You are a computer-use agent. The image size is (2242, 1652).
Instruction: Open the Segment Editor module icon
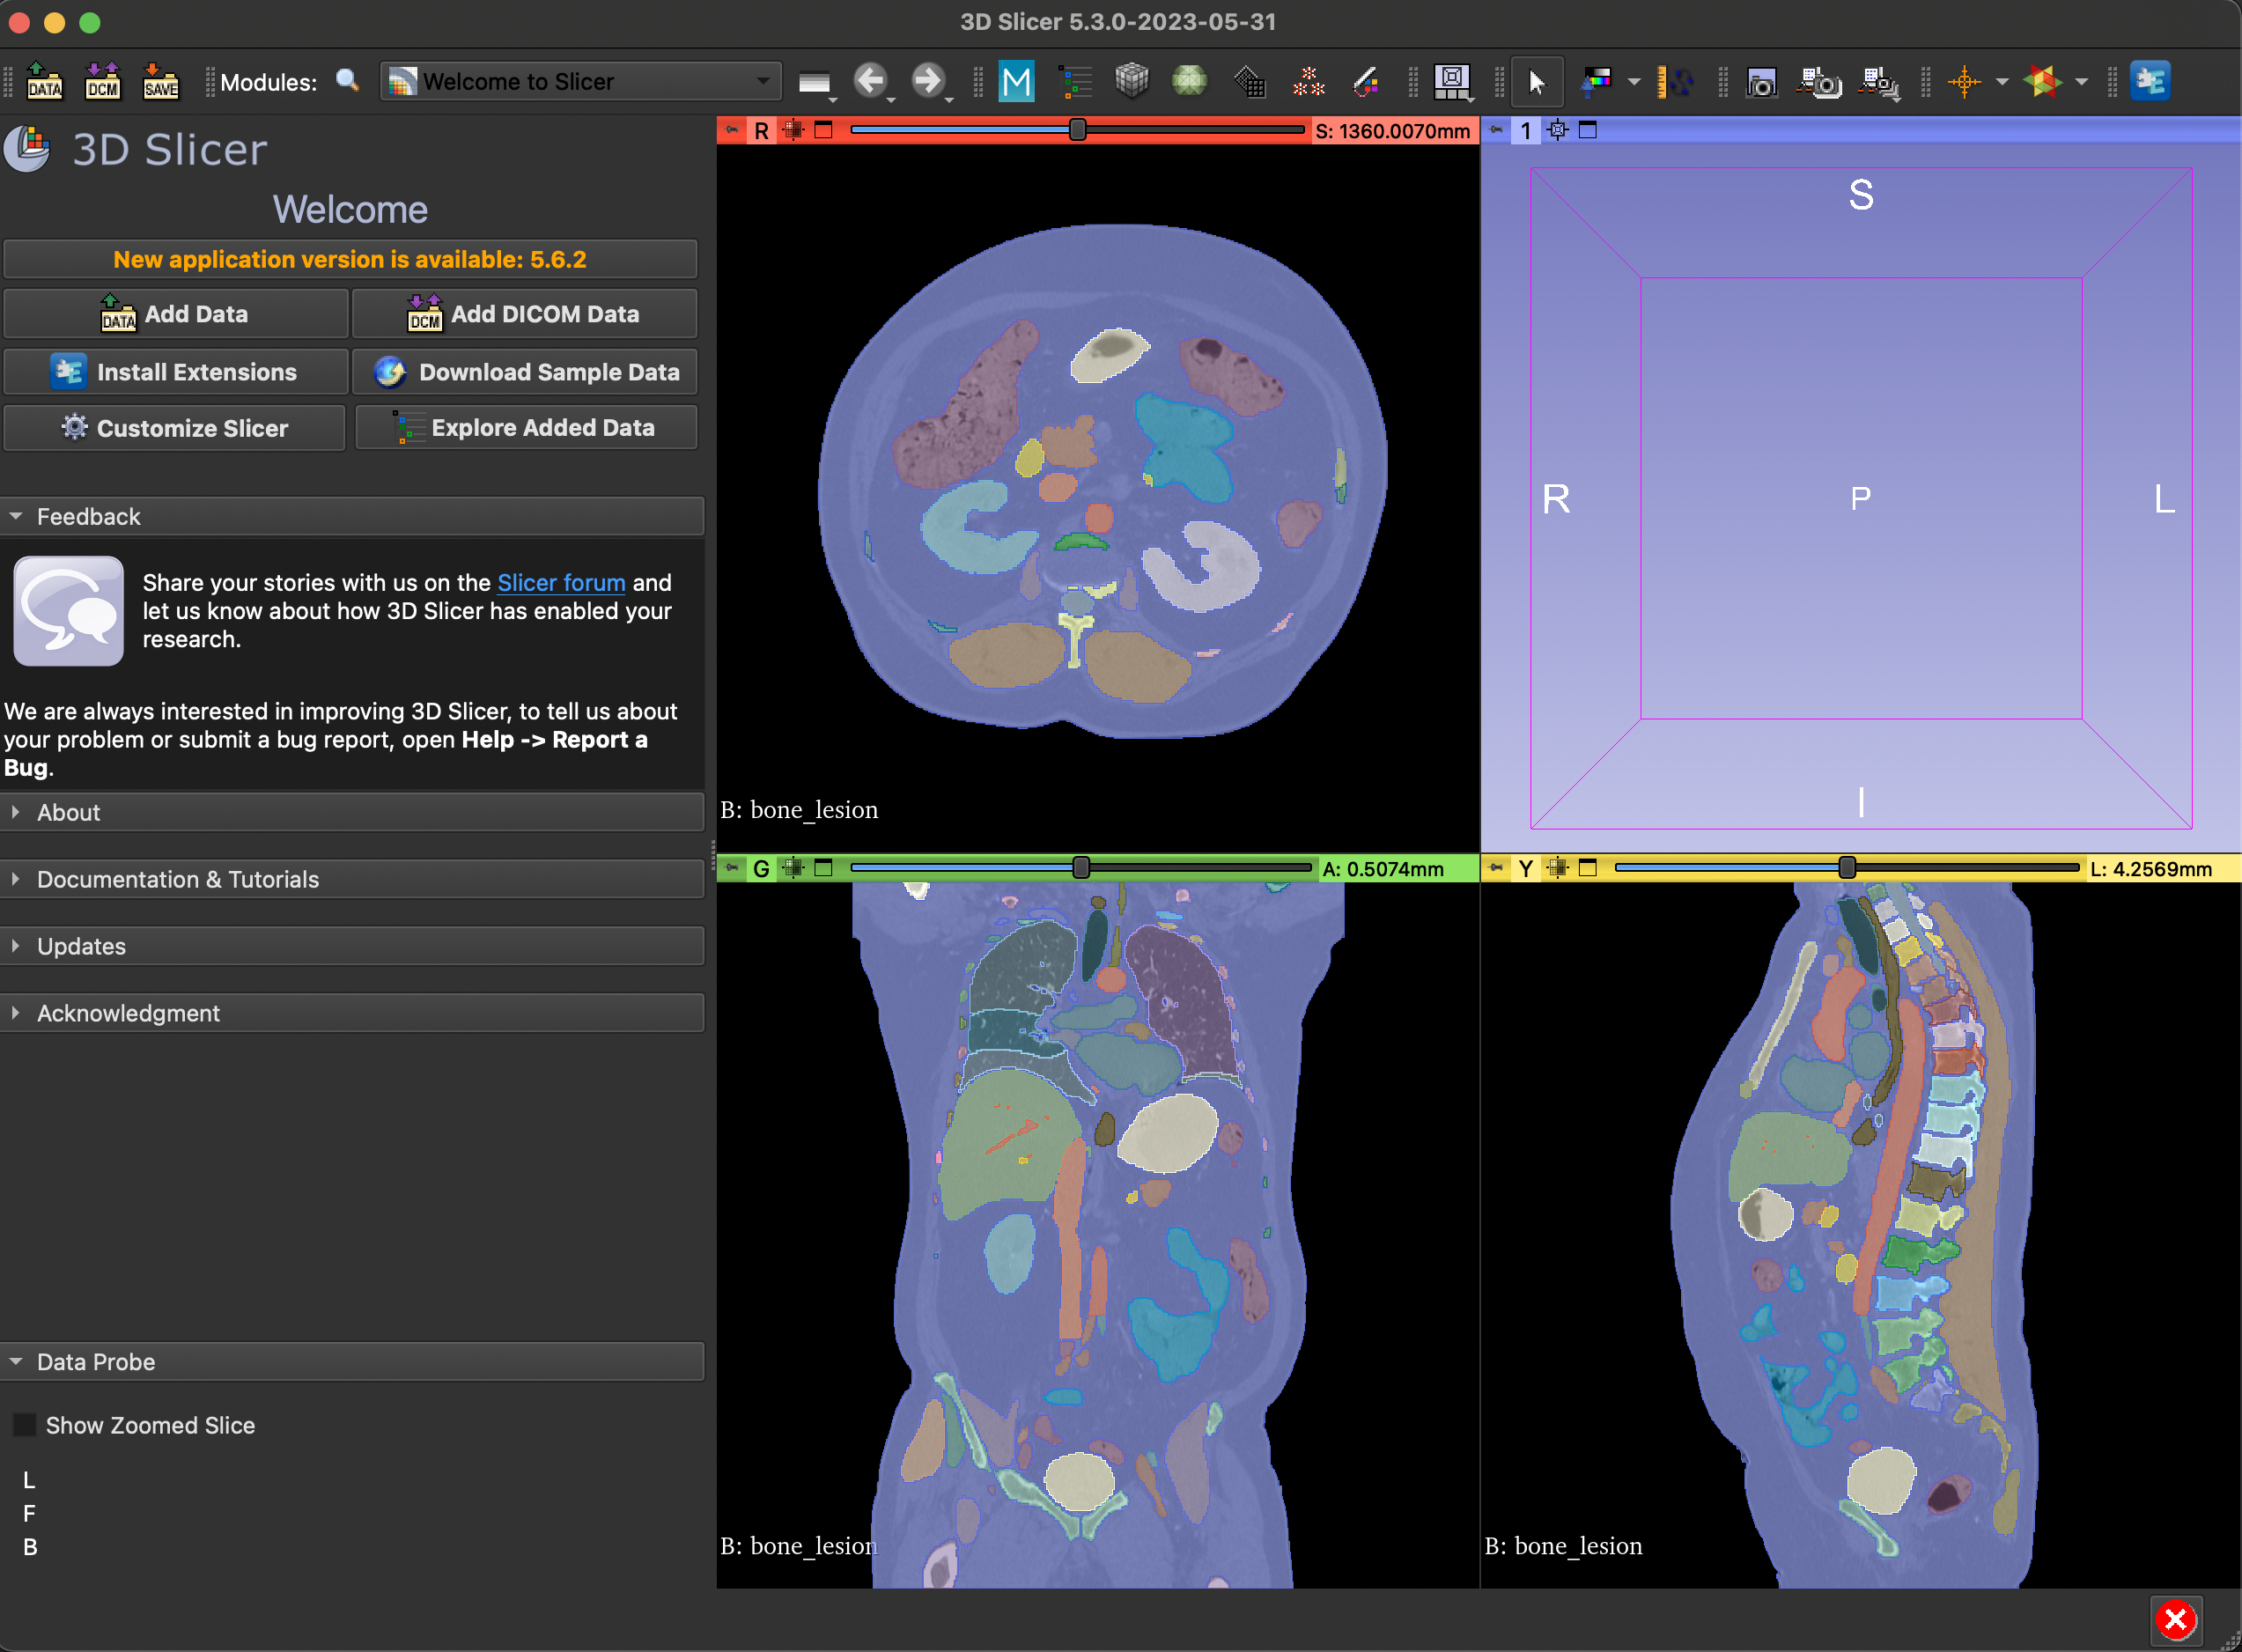coord(1366,81)
